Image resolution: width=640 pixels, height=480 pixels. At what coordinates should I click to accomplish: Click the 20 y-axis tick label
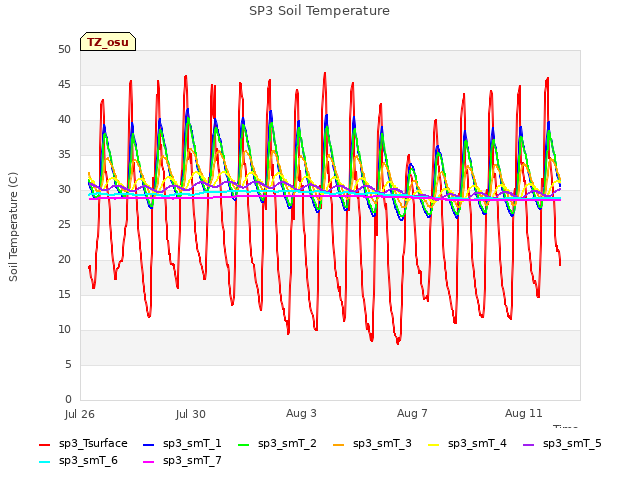tap(64, 260)
